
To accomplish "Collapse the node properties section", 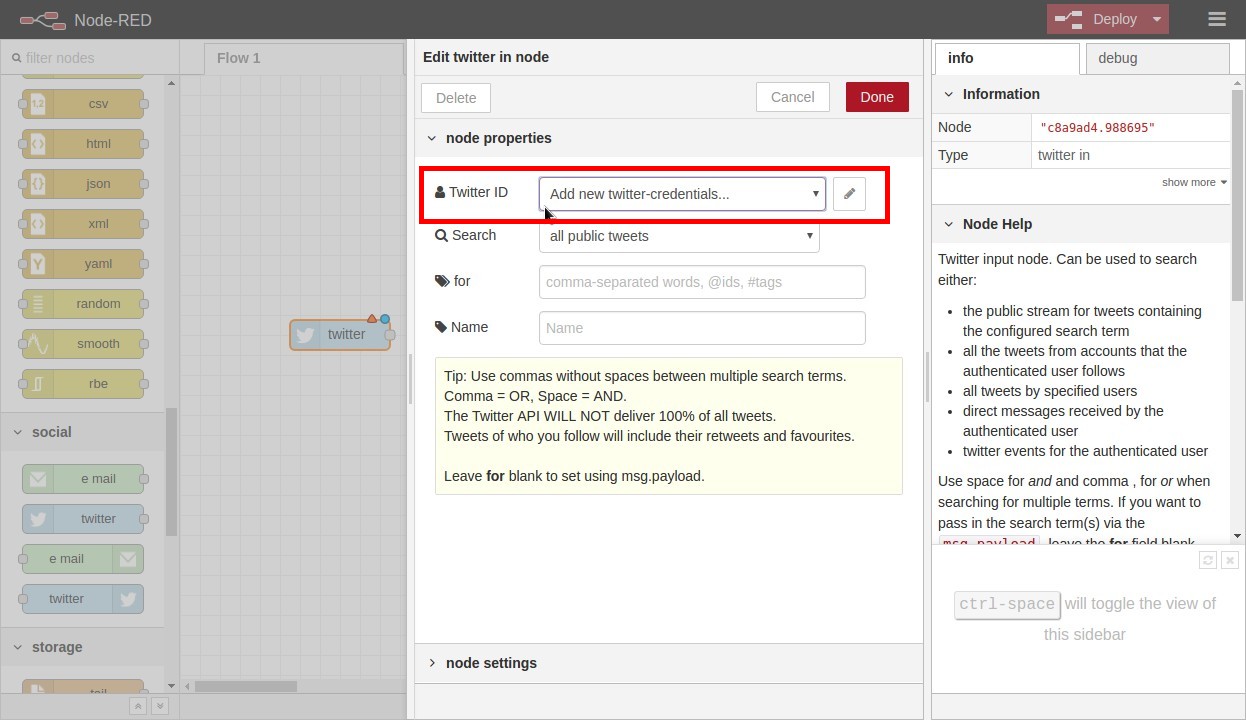I will point(668,138).
